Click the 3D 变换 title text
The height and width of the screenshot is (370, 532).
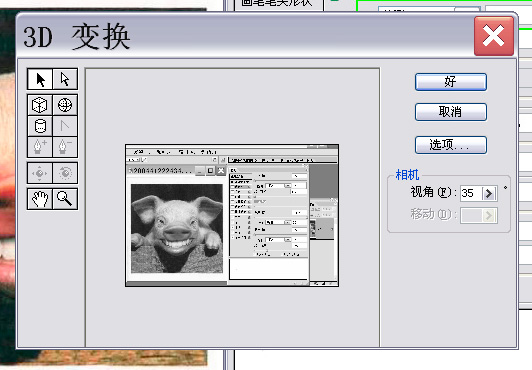coord(77,37)
